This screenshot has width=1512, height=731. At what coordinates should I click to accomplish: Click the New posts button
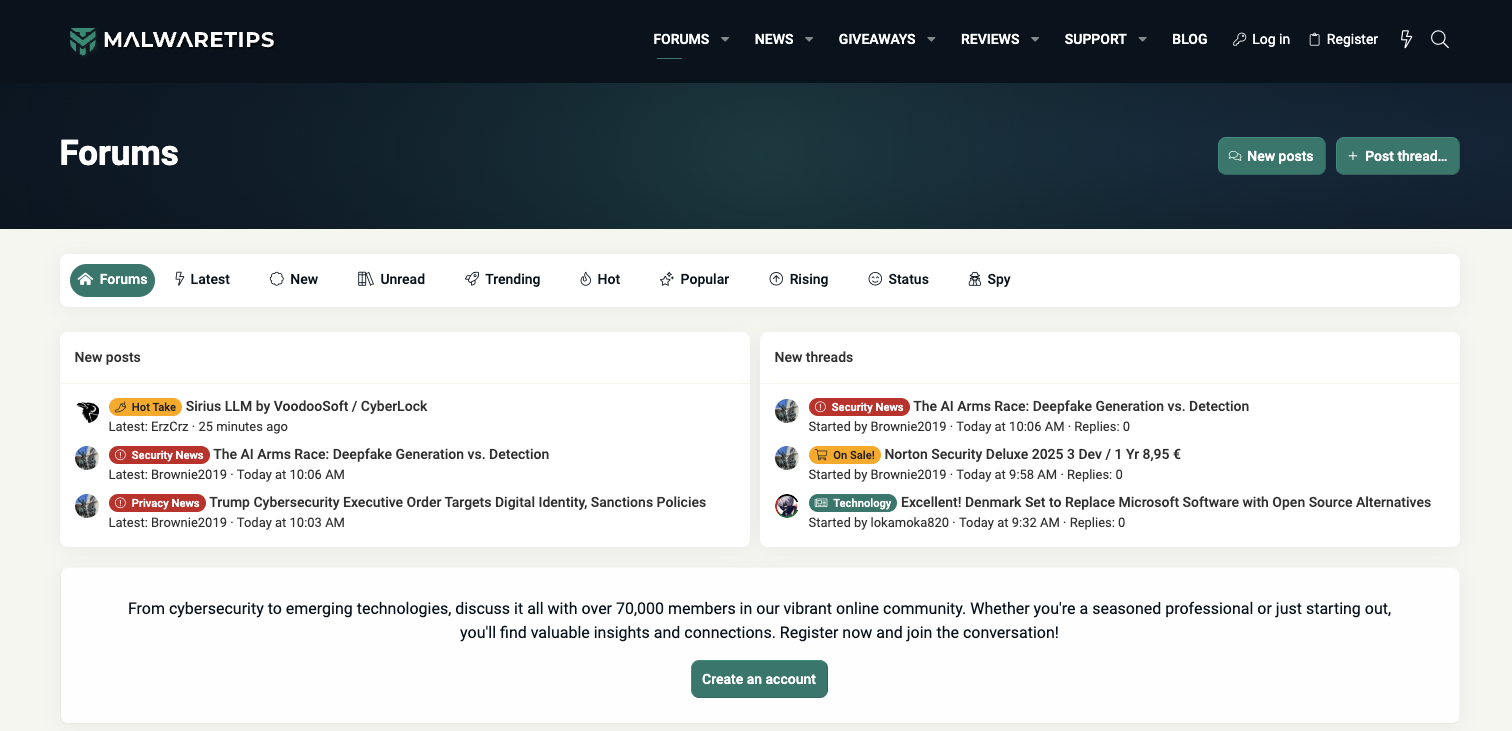(x=1271, y=156)
